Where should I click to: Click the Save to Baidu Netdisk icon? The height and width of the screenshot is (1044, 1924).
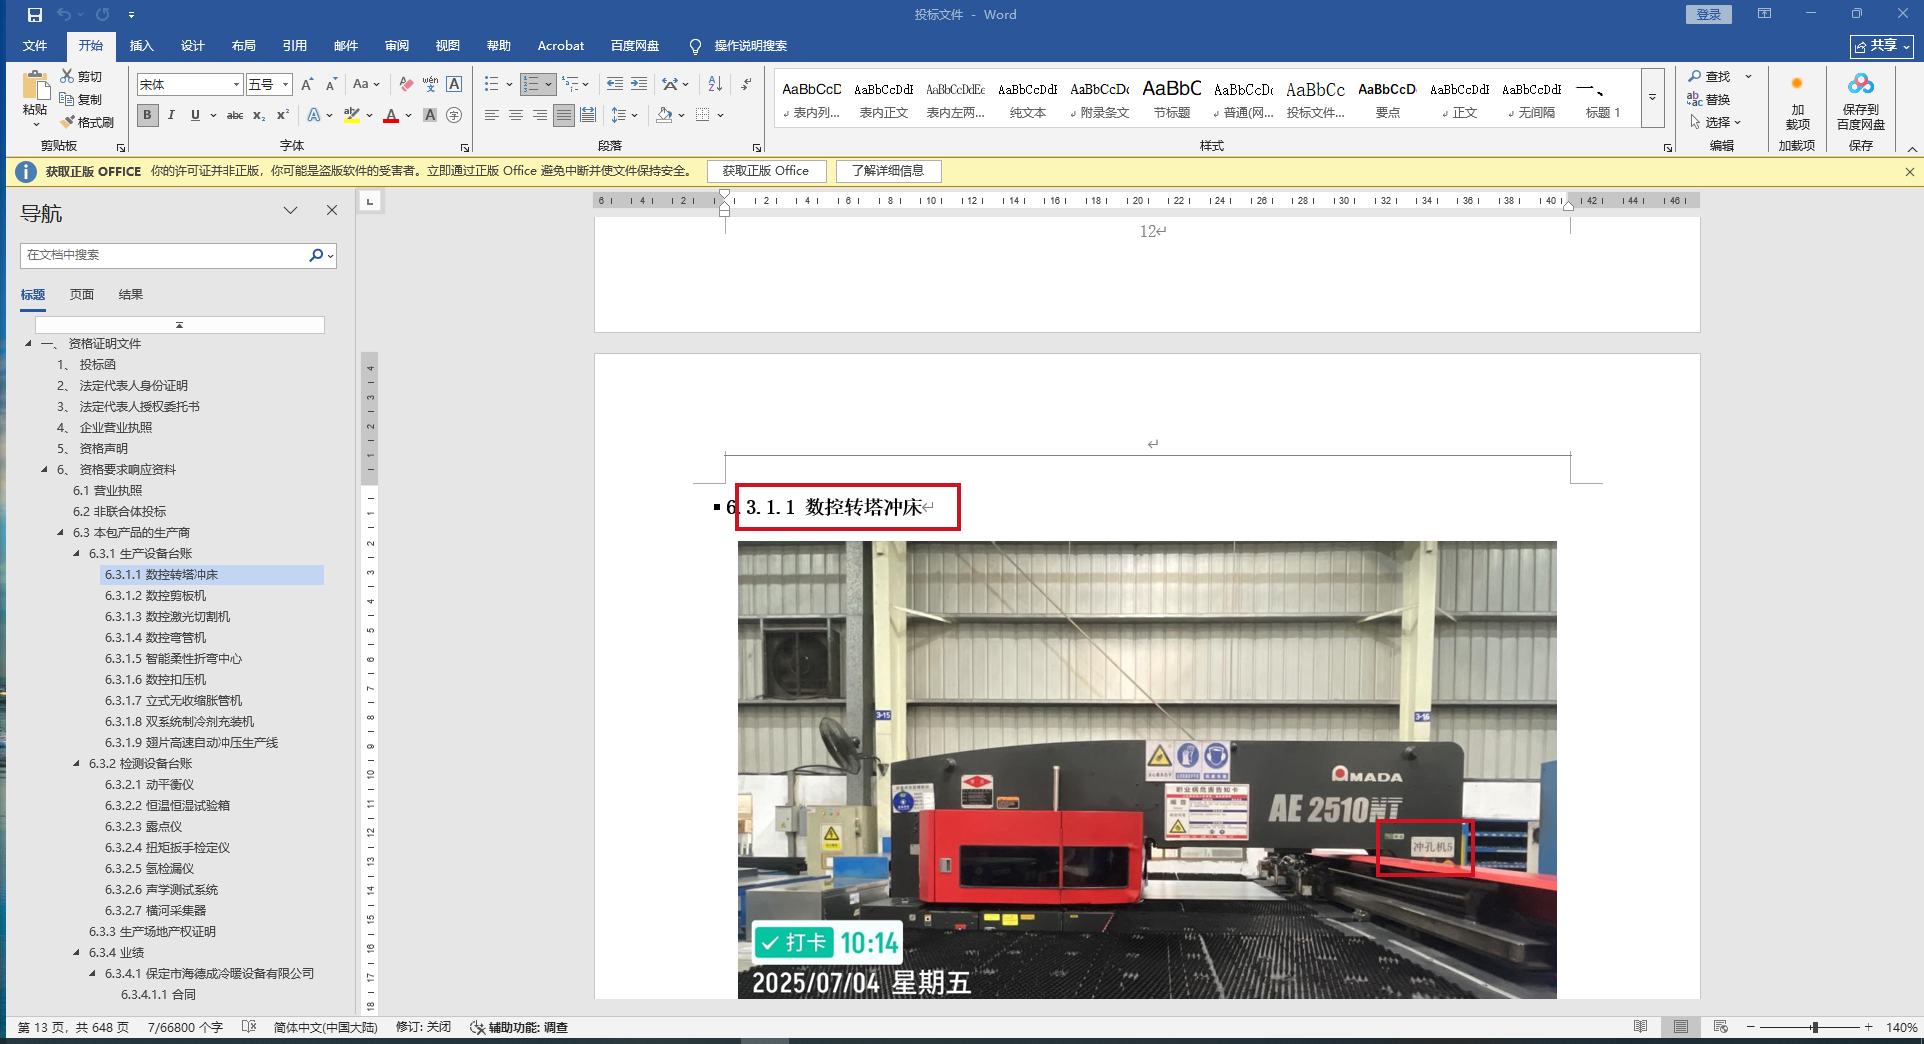tap(1860, 100)
